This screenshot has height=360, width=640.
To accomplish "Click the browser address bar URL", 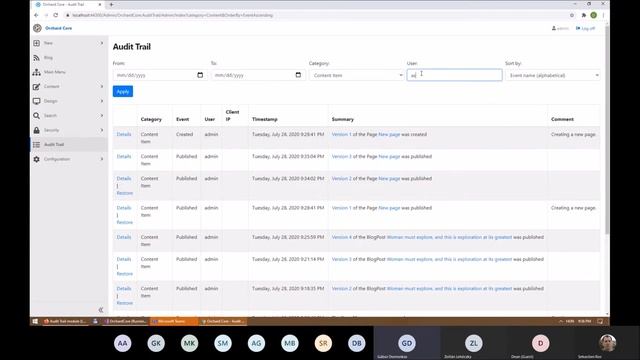I will (x=173, y=15).
